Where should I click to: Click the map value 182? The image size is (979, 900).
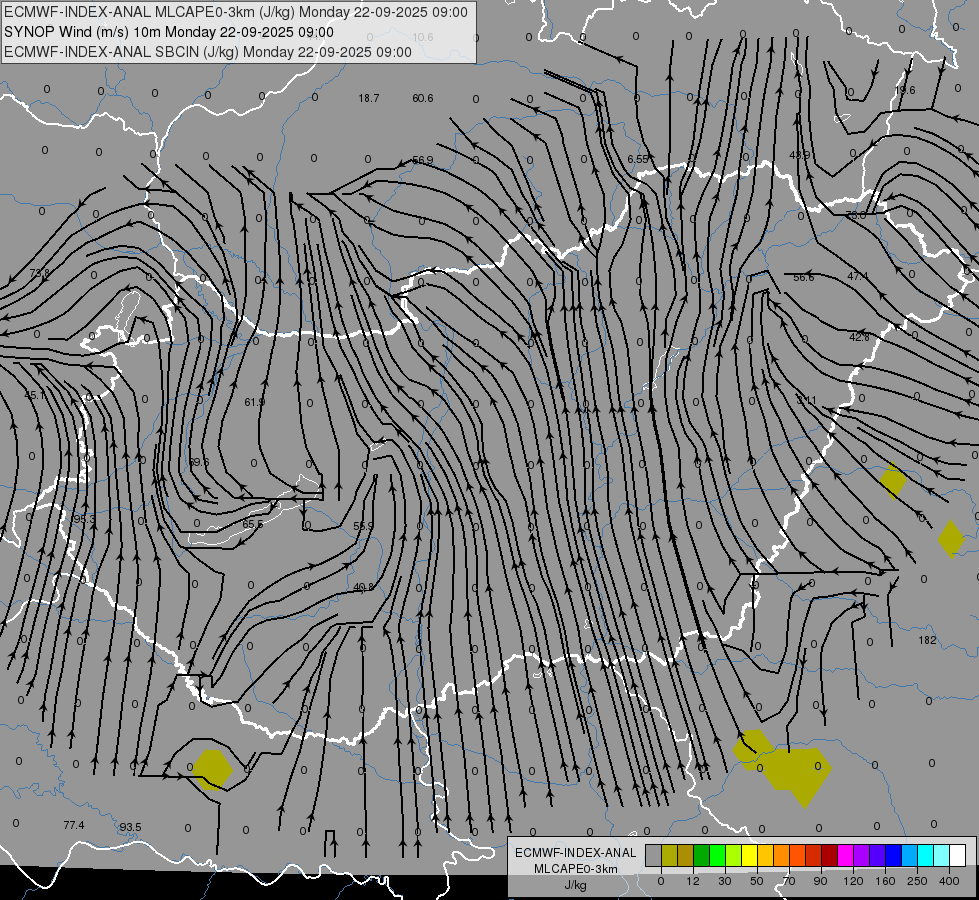[928, 640]
